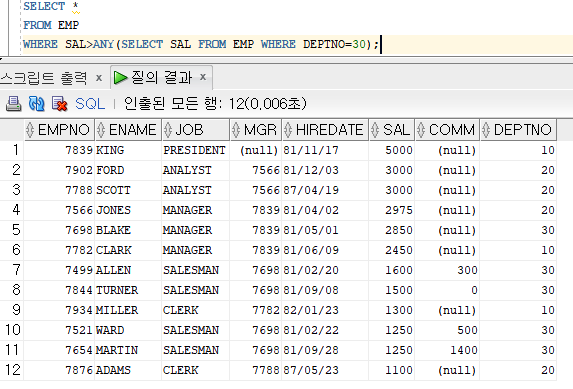Select the 2450 salary cell
573x389 pixels.
(x=392, y=250)
